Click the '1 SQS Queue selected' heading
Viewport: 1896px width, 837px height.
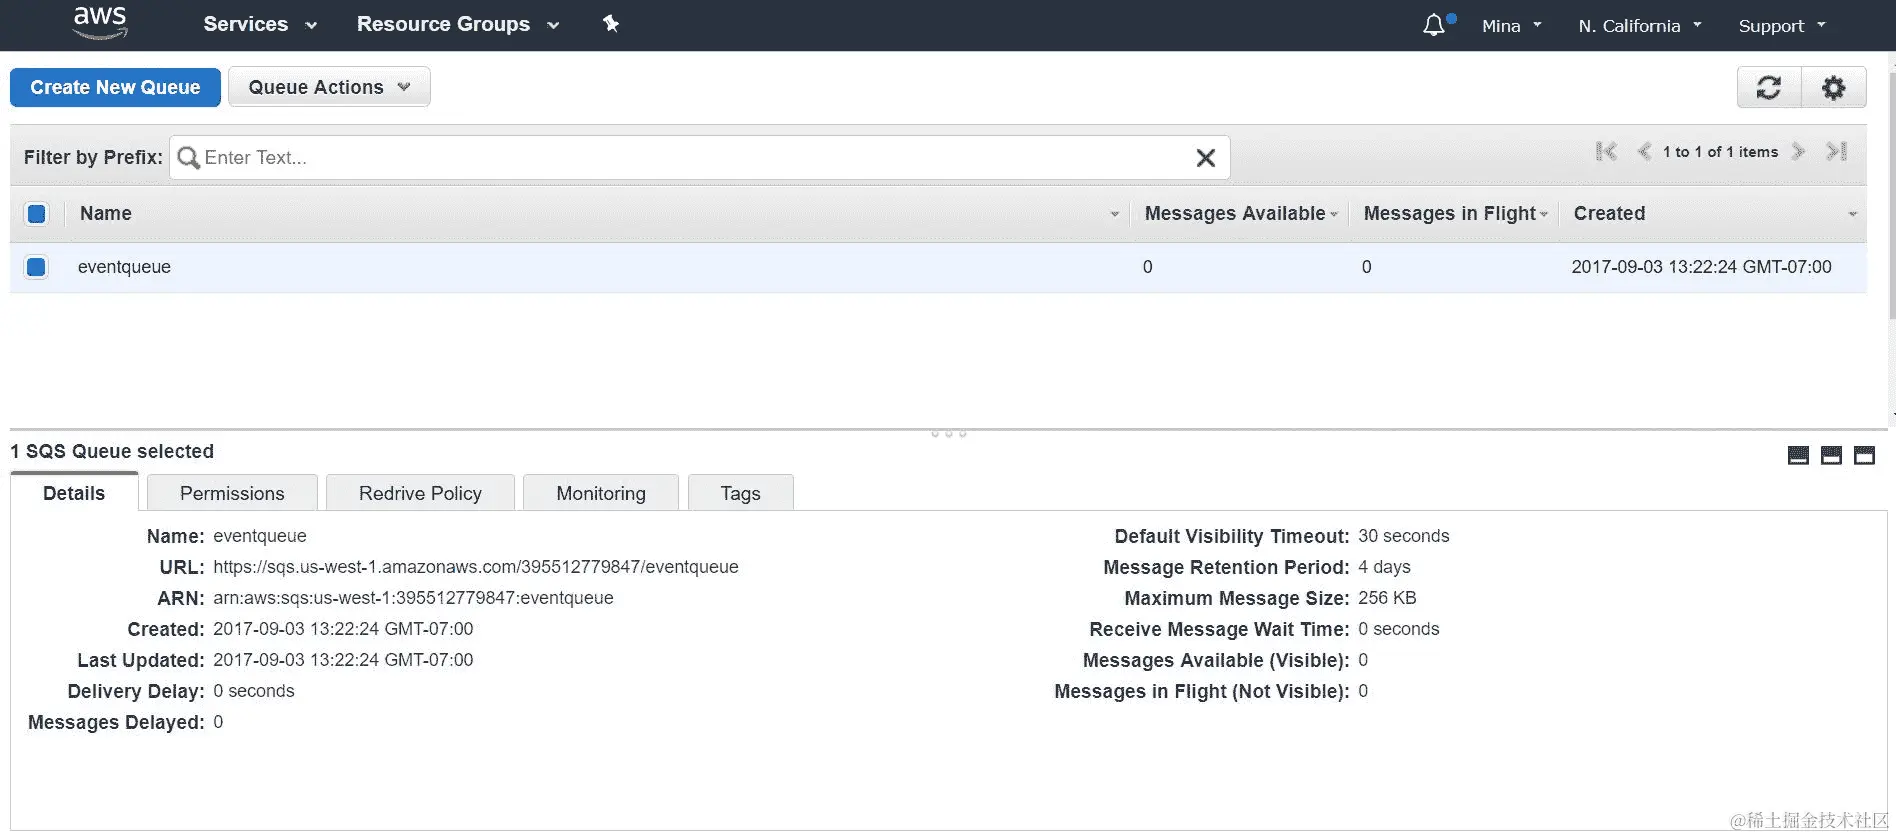coord(112,451)
